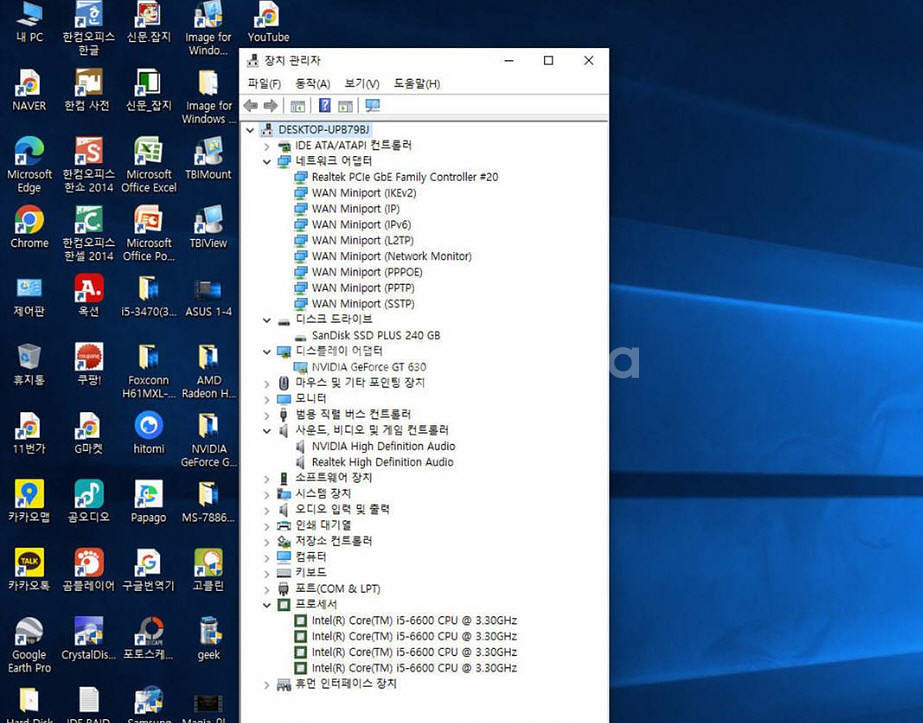
Task: Collapse the 디스플레이 어댑터 node
Action: (x=267, y=351)
